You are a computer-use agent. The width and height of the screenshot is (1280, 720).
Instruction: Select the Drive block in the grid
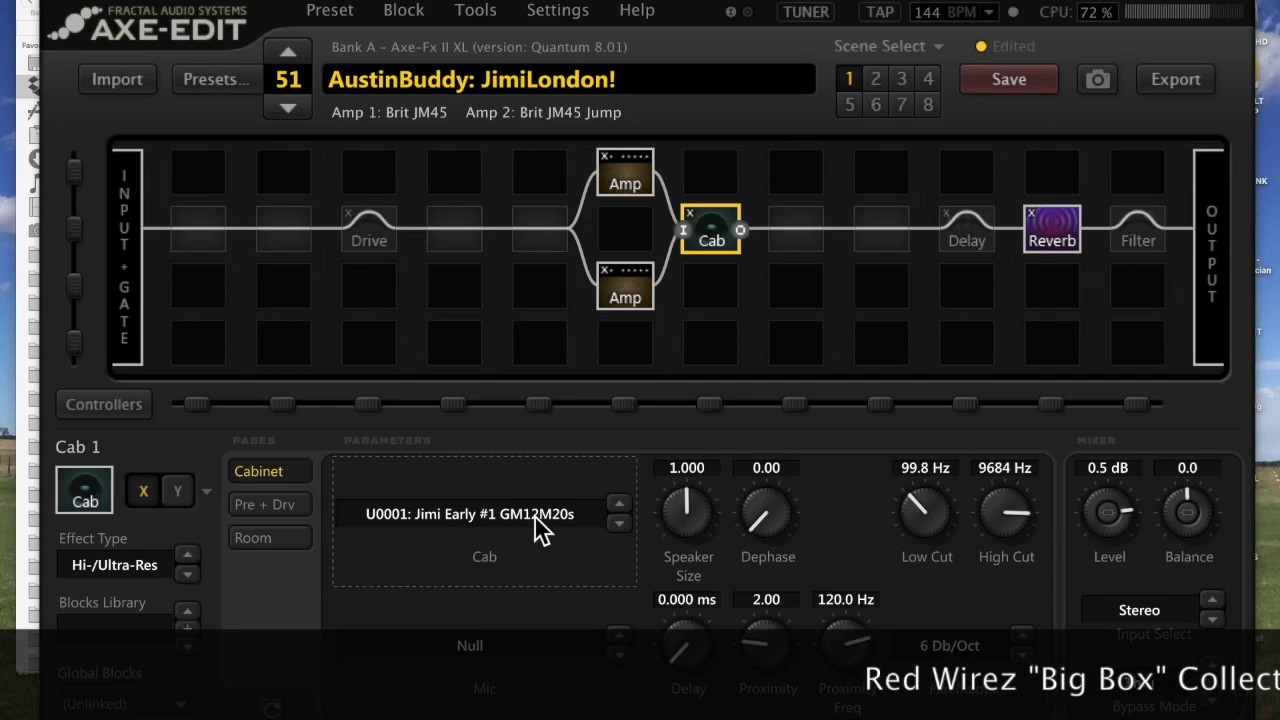coord(369,229)
